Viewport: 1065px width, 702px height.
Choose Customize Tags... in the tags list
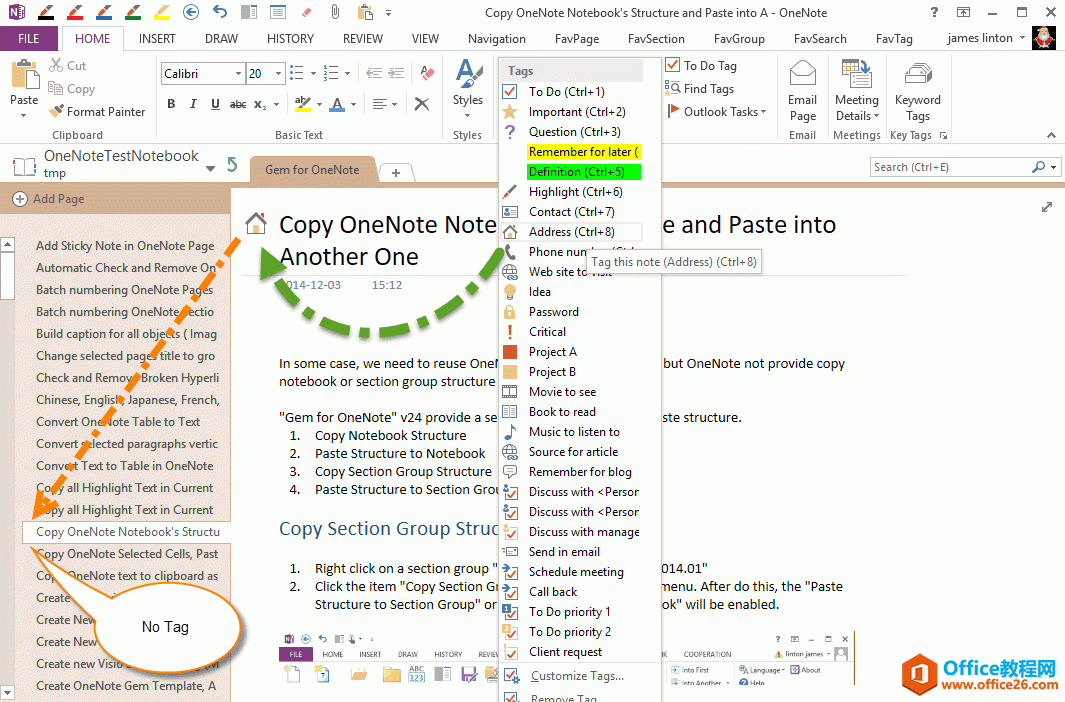tap(577, 676)
